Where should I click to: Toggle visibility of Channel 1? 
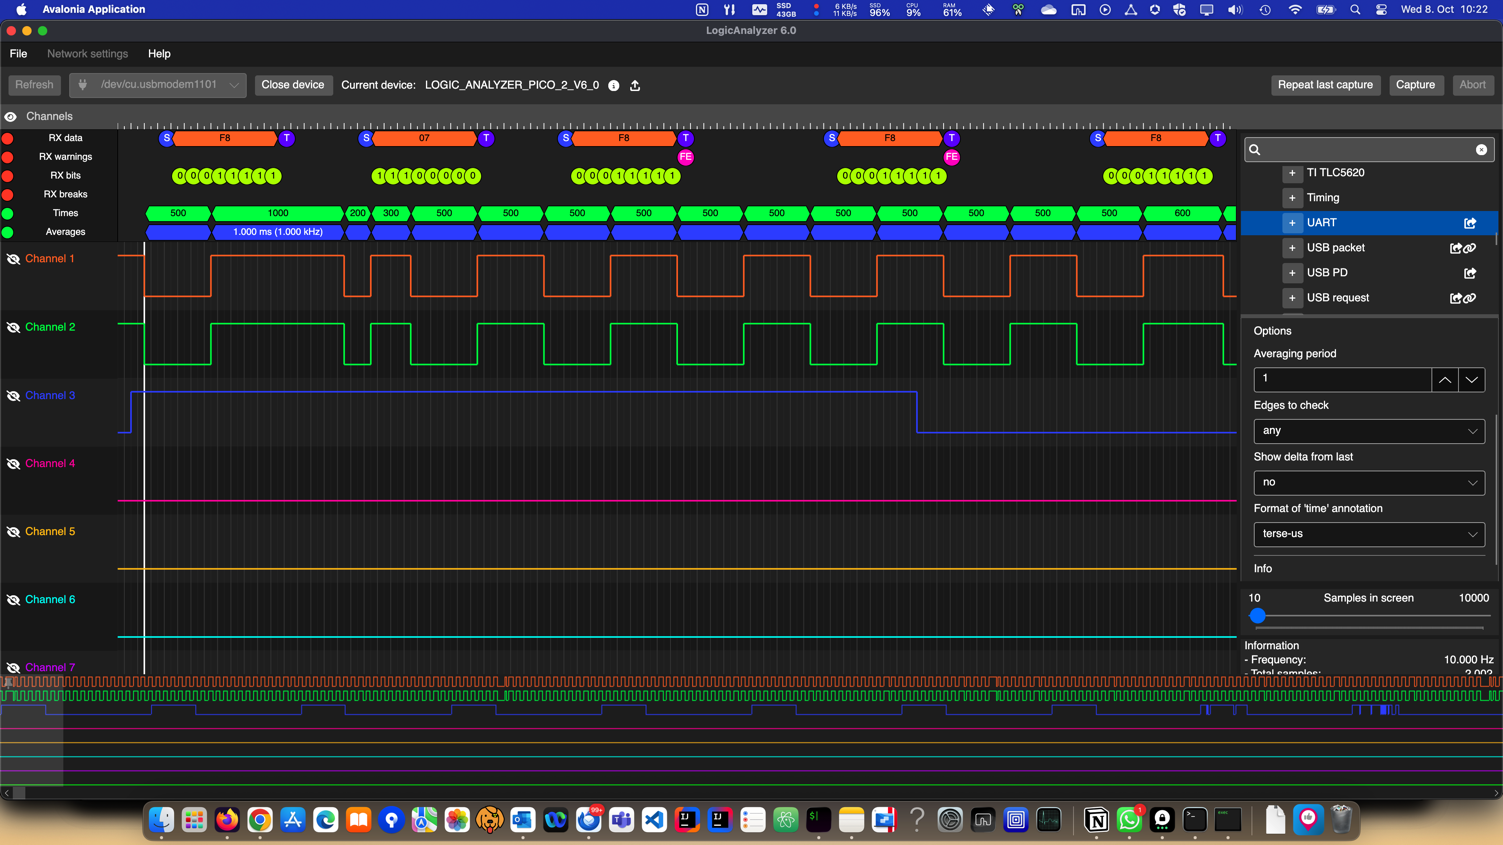click(13, 259)
